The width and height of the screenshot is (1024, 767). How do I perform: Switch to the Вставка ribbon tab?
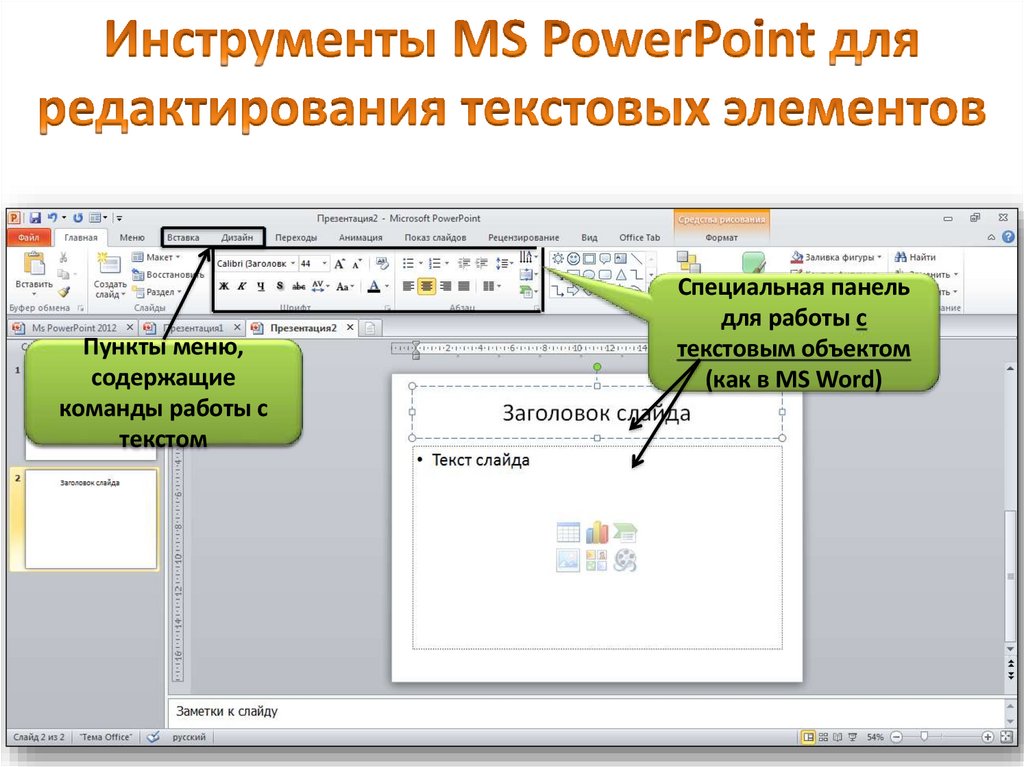click(x=183, y=237)
